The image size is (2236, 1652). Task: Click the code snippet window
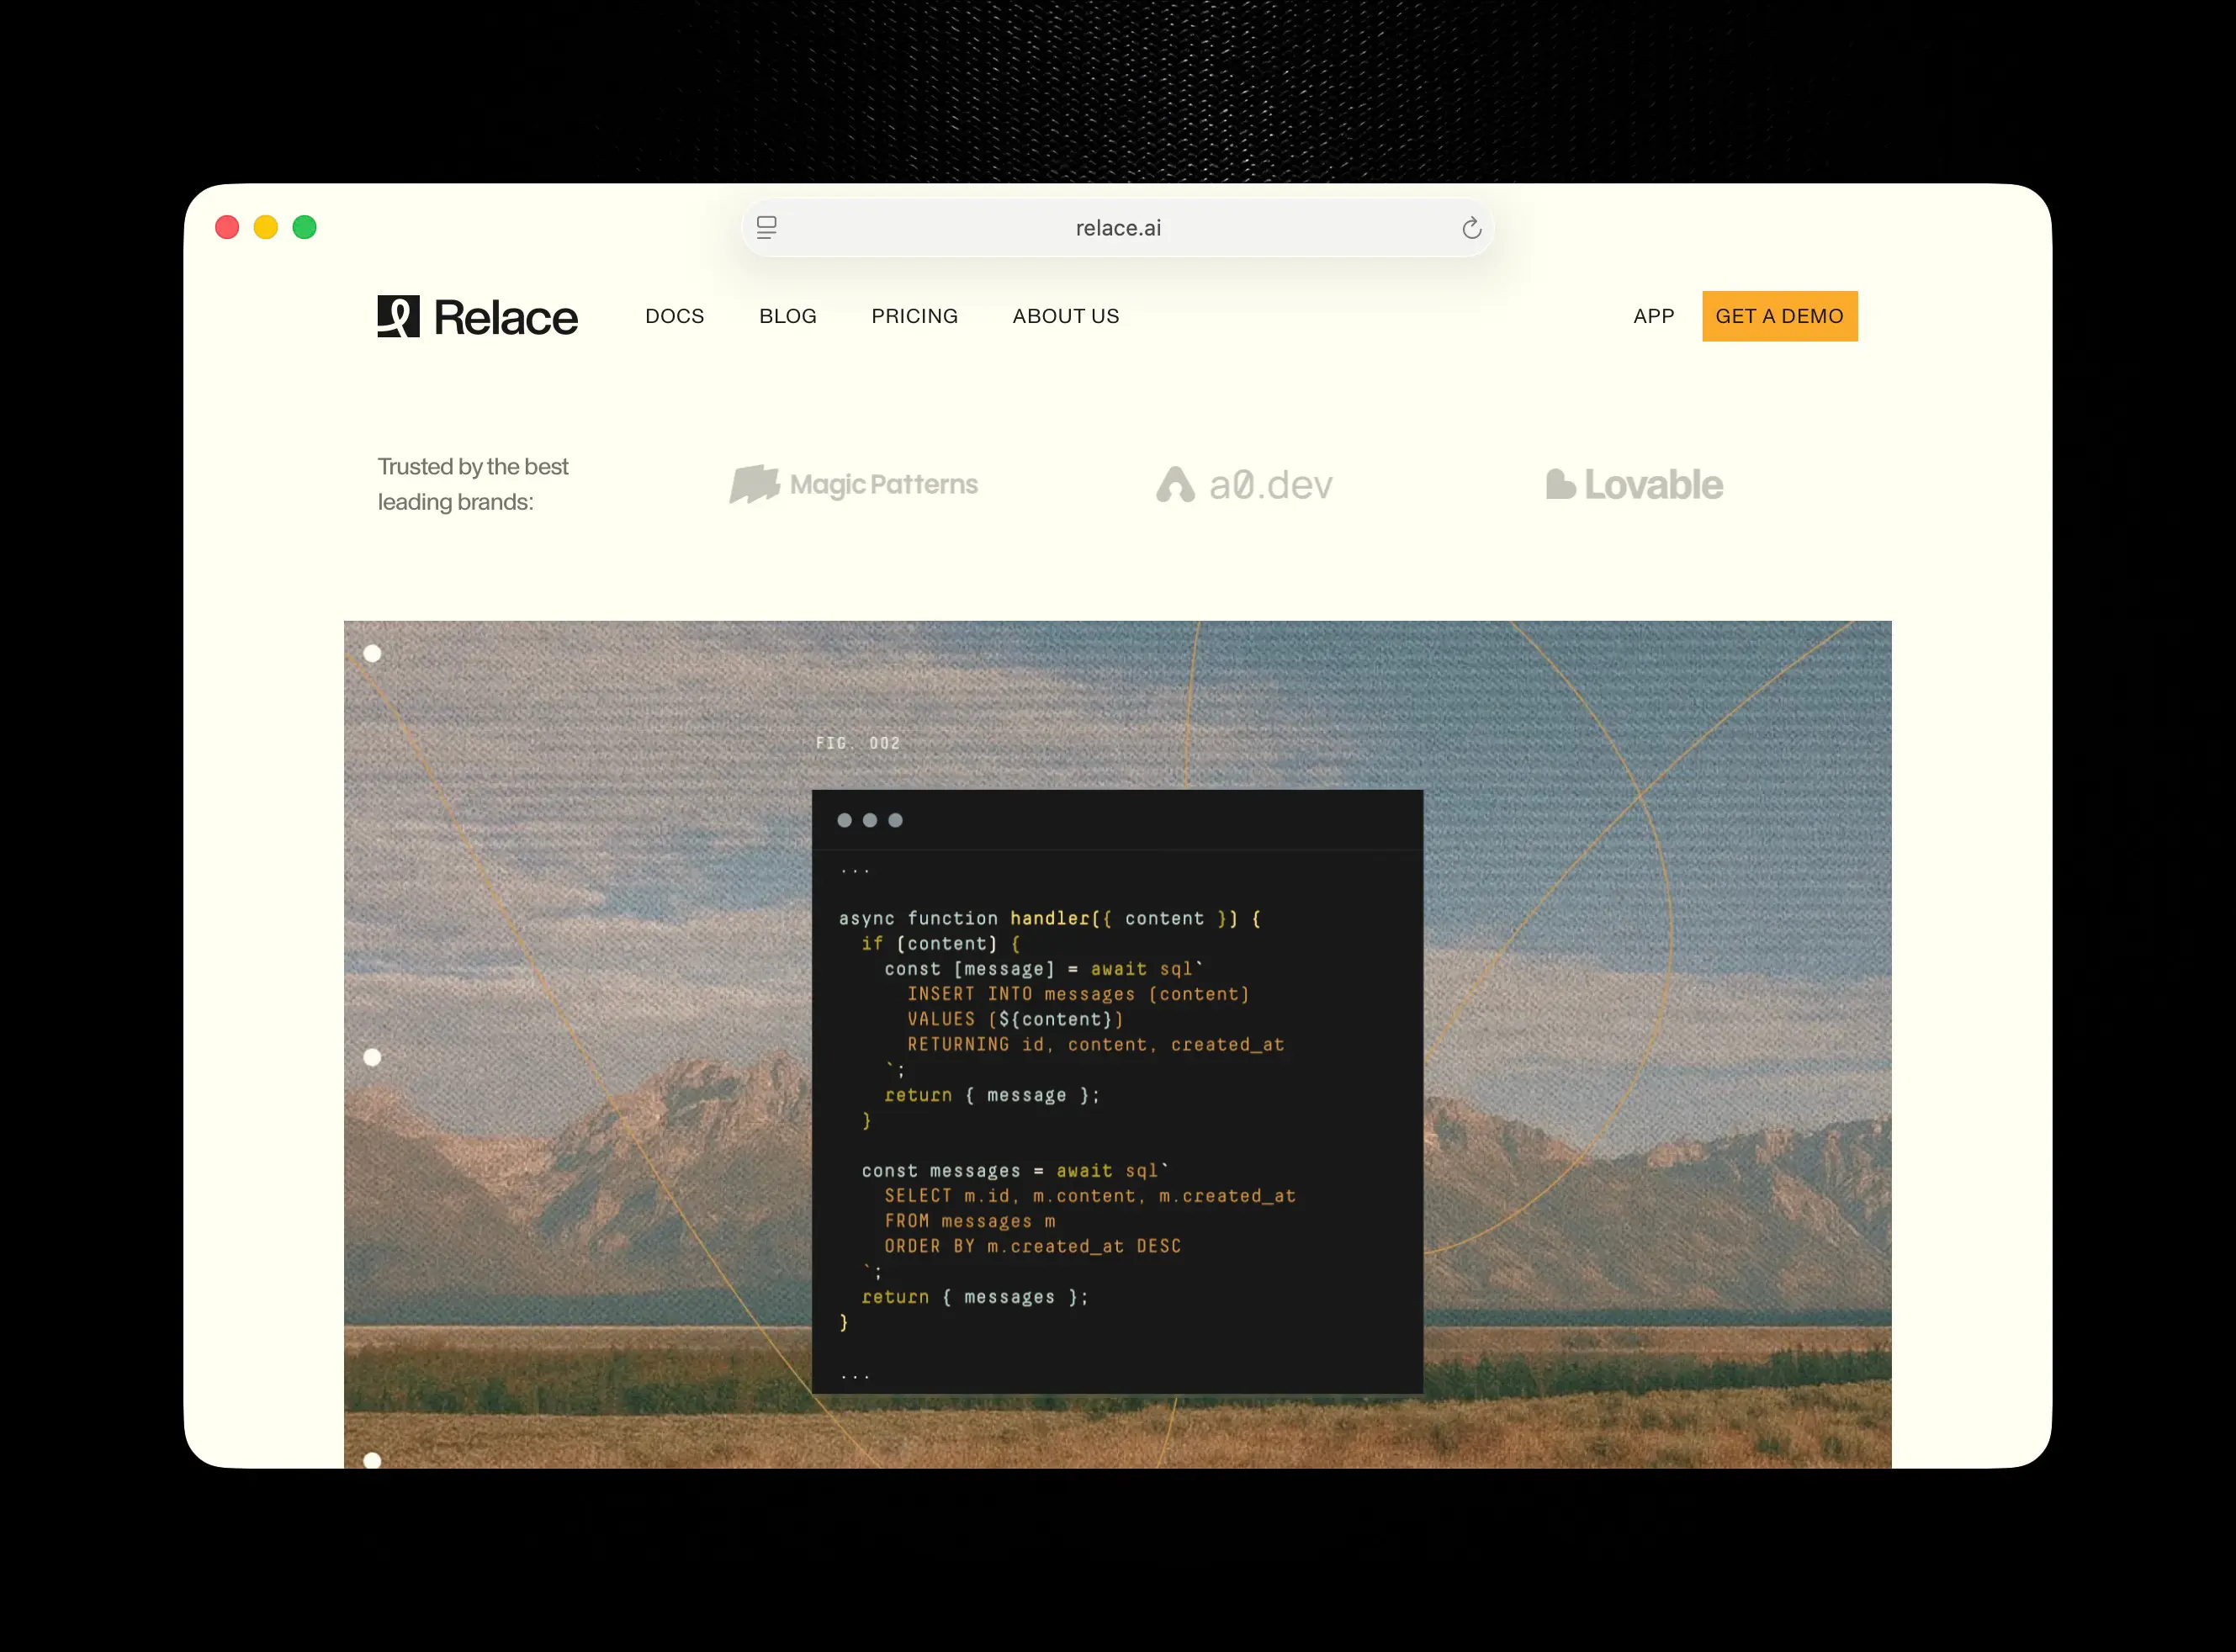point(1117,1090)
